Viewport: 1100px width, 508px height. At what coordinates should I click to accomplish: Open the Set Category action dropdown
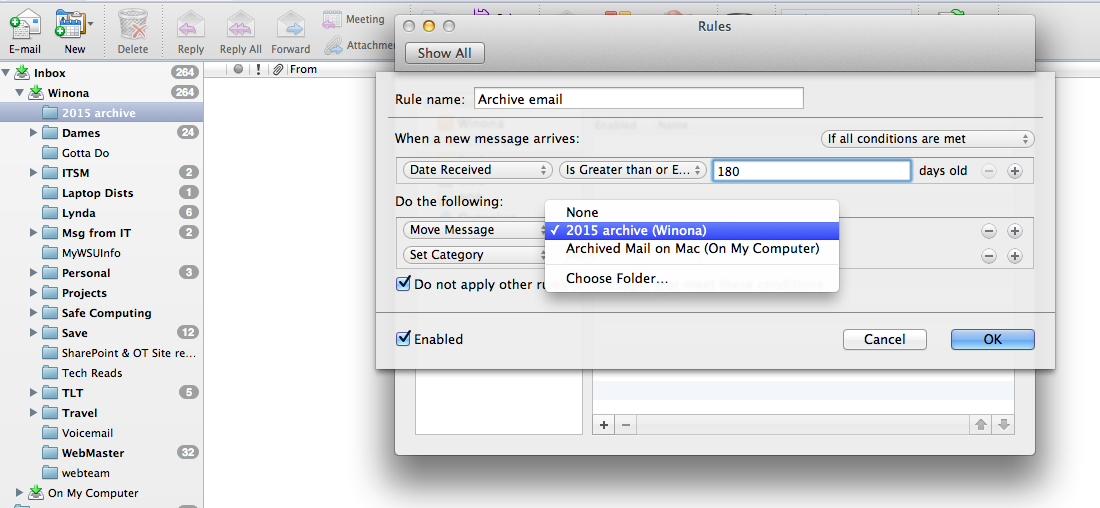[476, 255]
